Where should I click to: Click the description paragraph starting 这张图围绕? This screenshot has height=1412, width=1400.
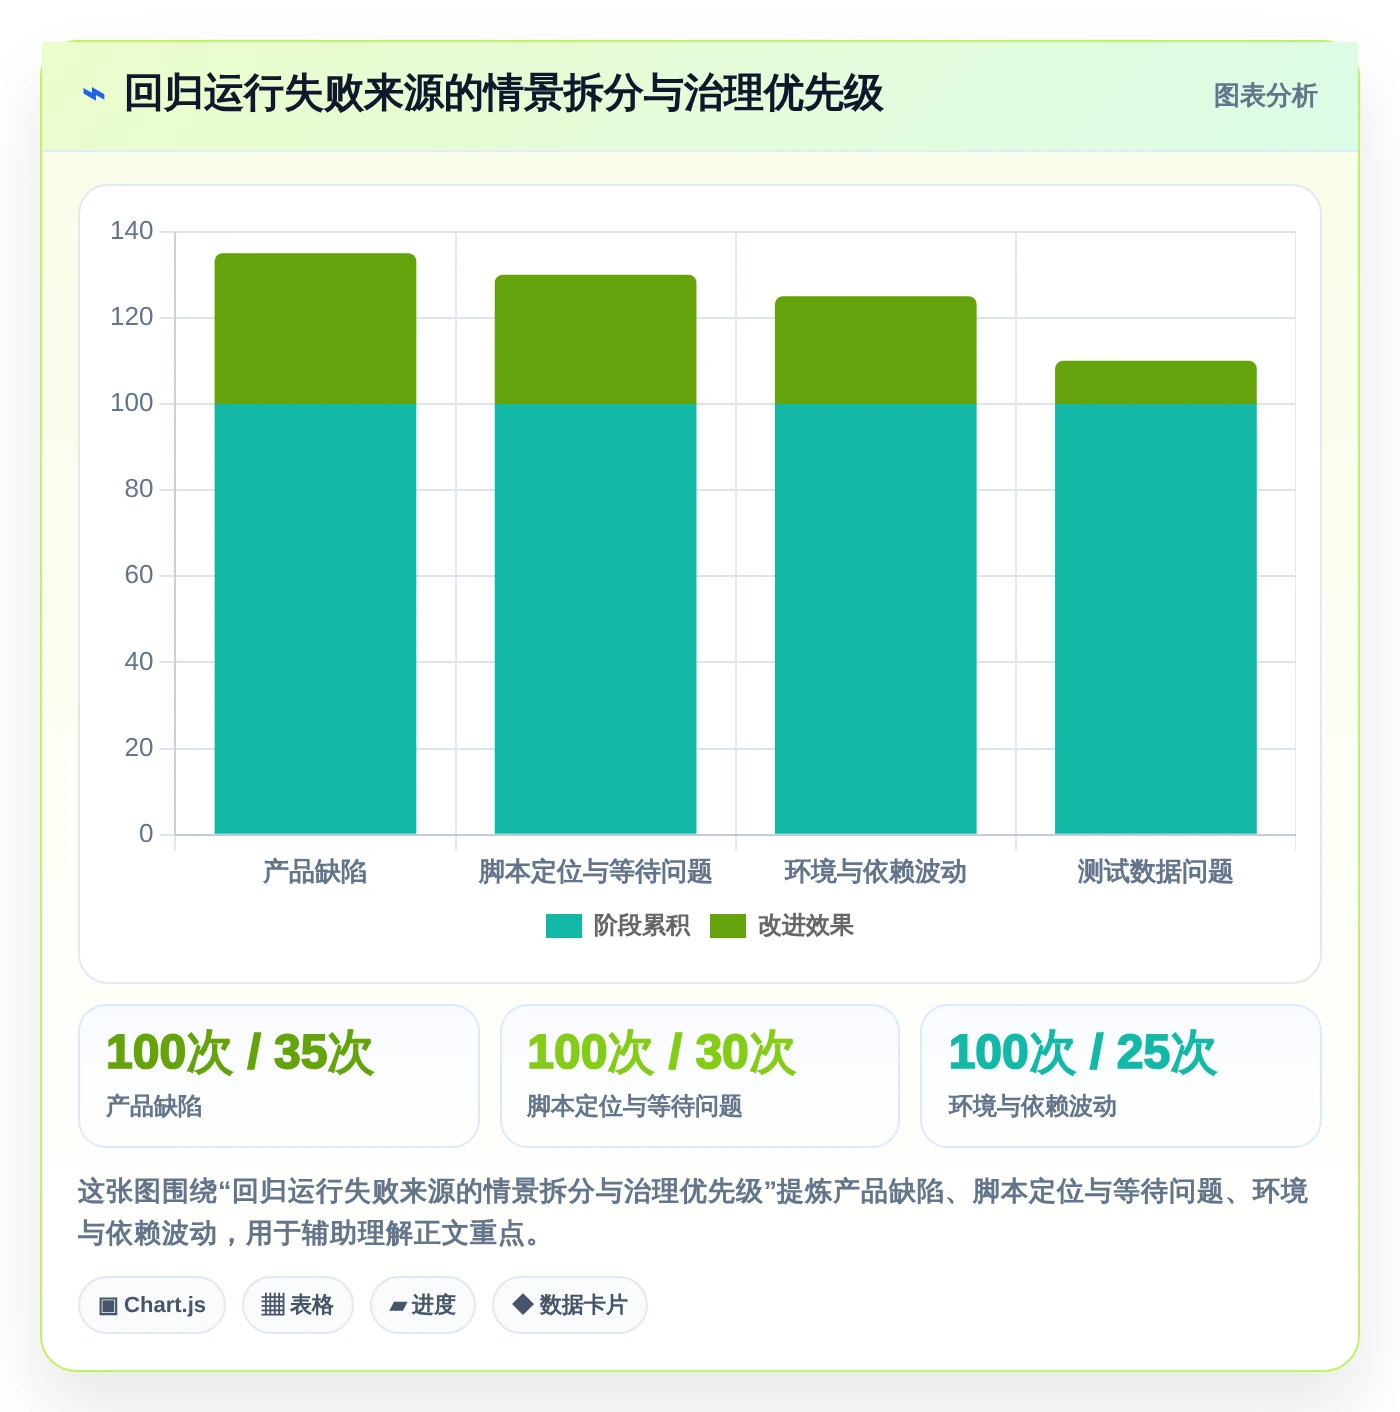[x=693, y=1212]
